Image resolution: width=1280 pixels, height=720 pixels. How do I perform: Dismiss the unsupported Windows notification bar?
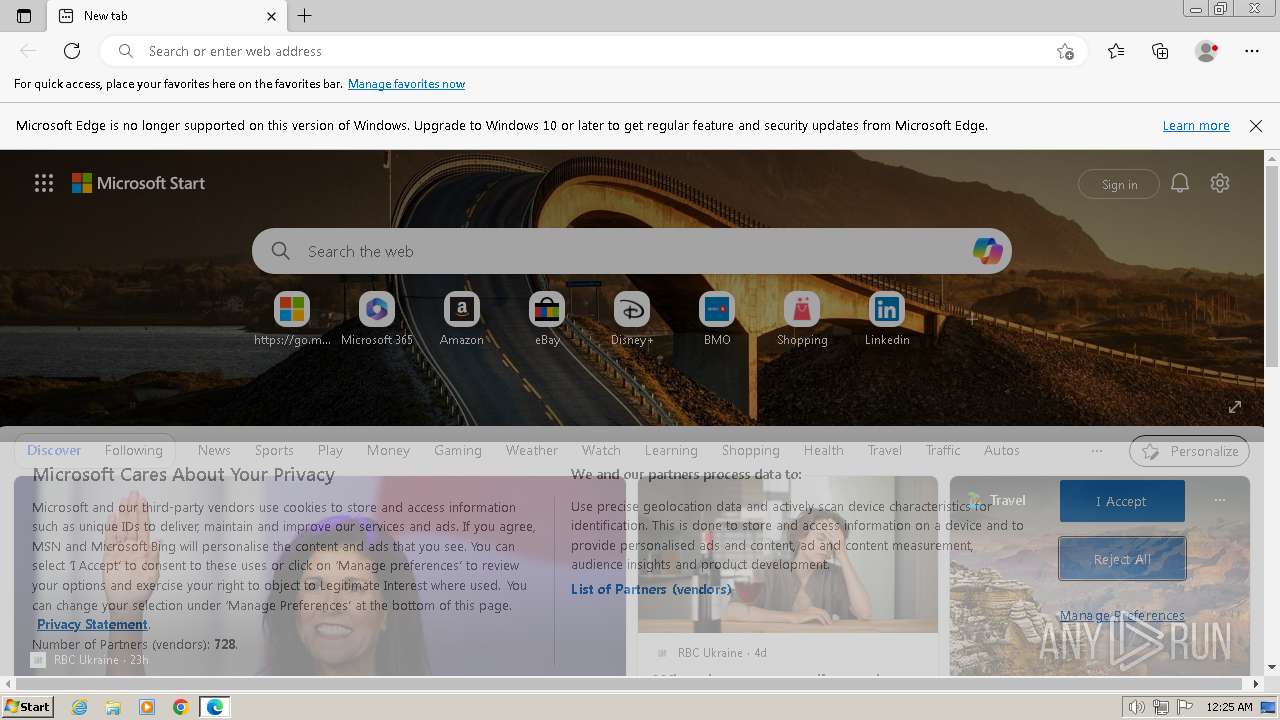tap(1256, 126)
